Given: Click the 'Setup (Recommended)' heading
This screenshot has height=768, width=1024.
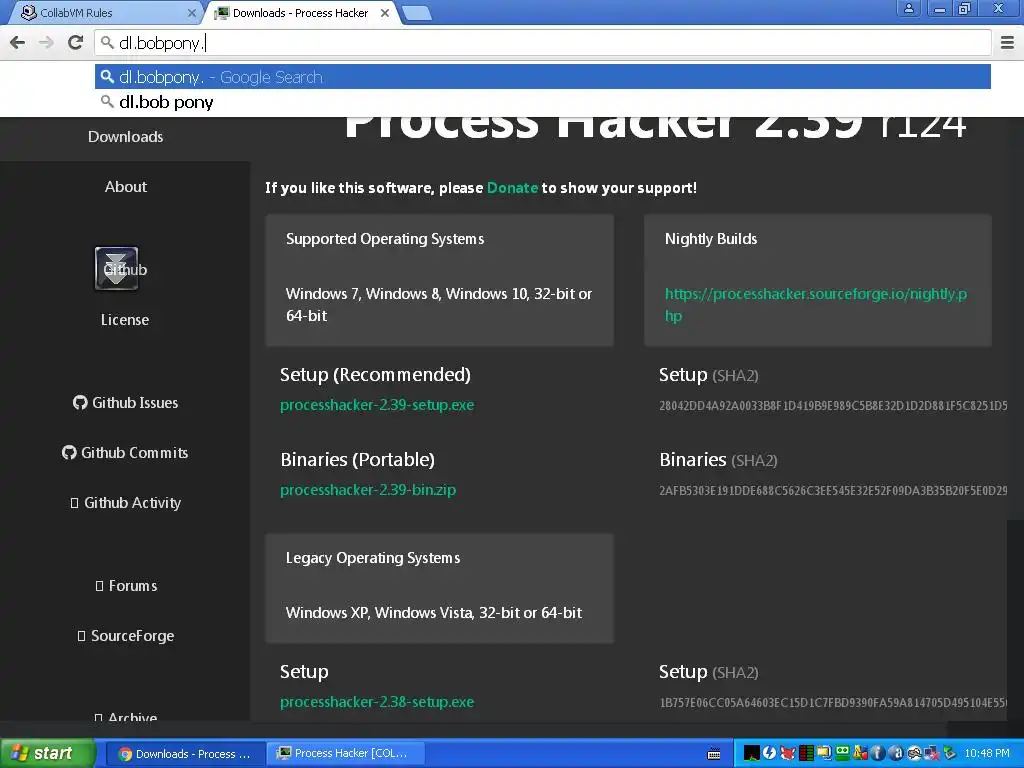Looking at the screenshot, I should (x=375, y=374).
